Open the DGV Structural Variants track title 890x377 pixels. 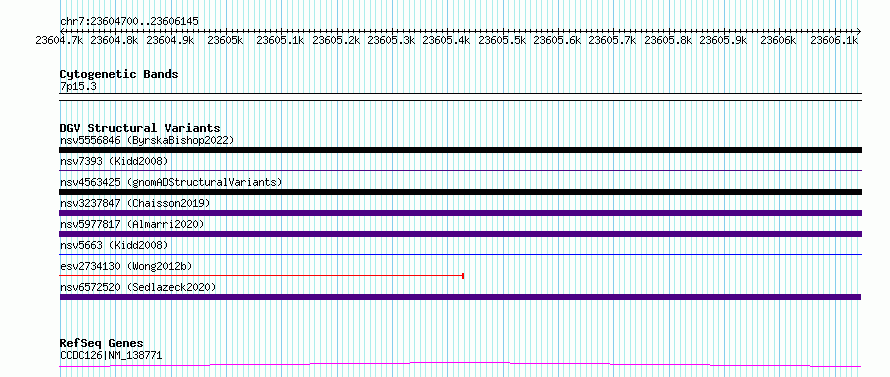140,128
